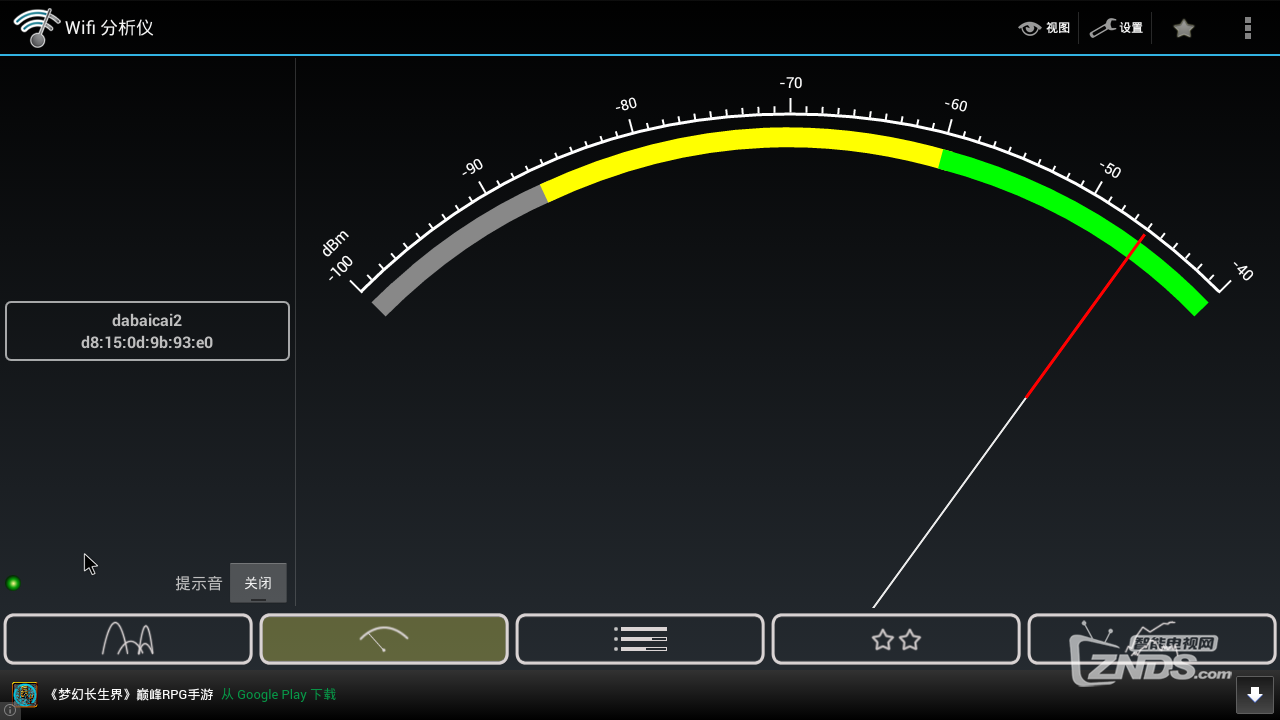Switch to the access point list tab
Image resolution: width=1280 pixels, height=720 pixels.
640,639
